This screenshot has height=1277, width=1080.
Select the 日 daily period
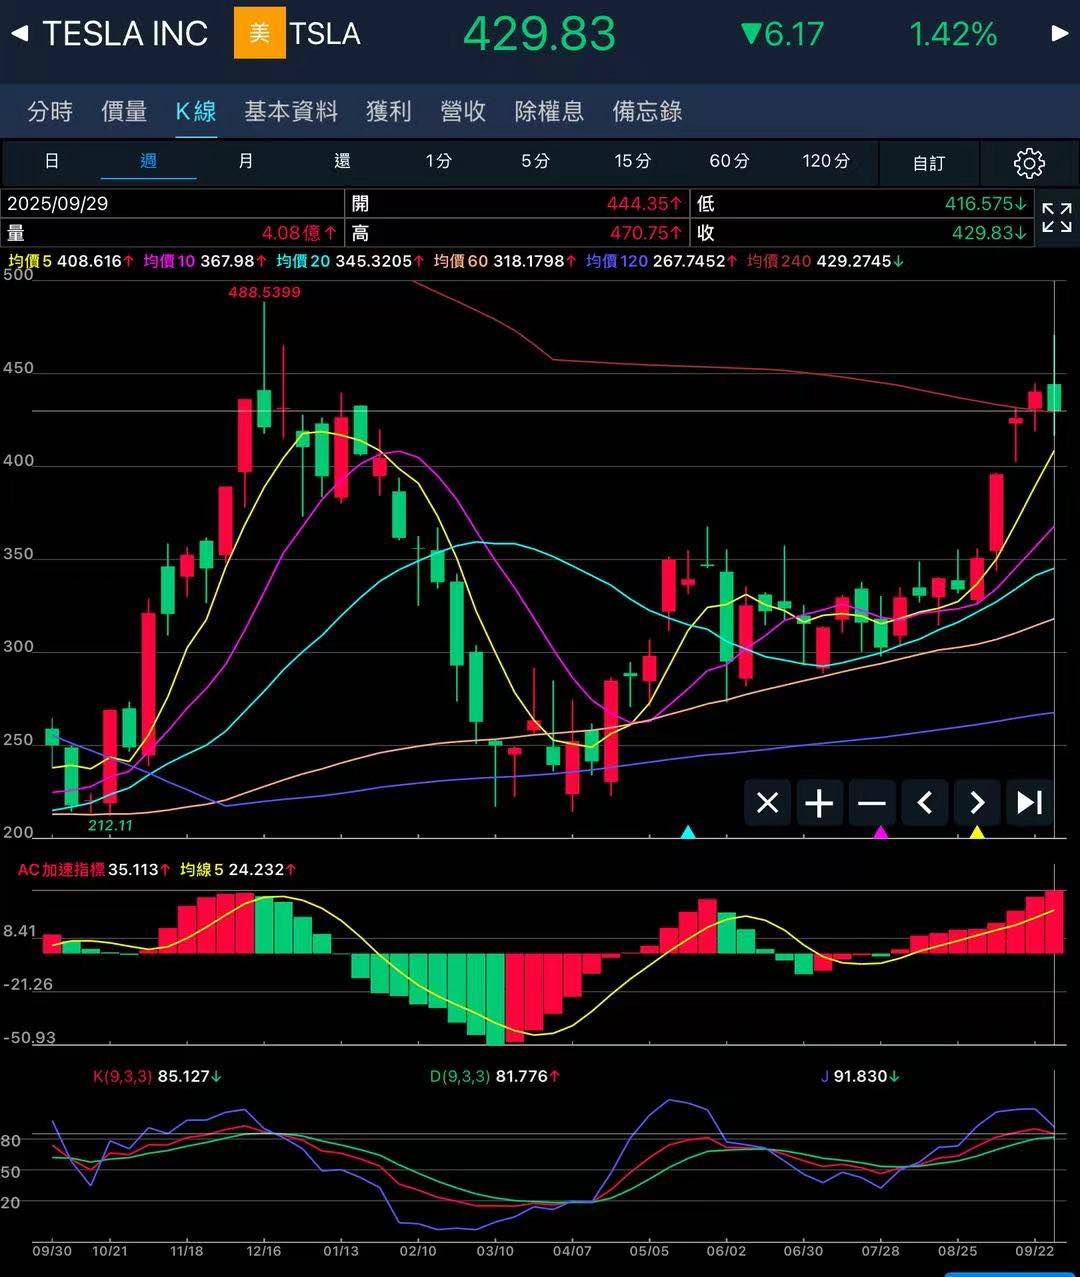tap(52, 161)
